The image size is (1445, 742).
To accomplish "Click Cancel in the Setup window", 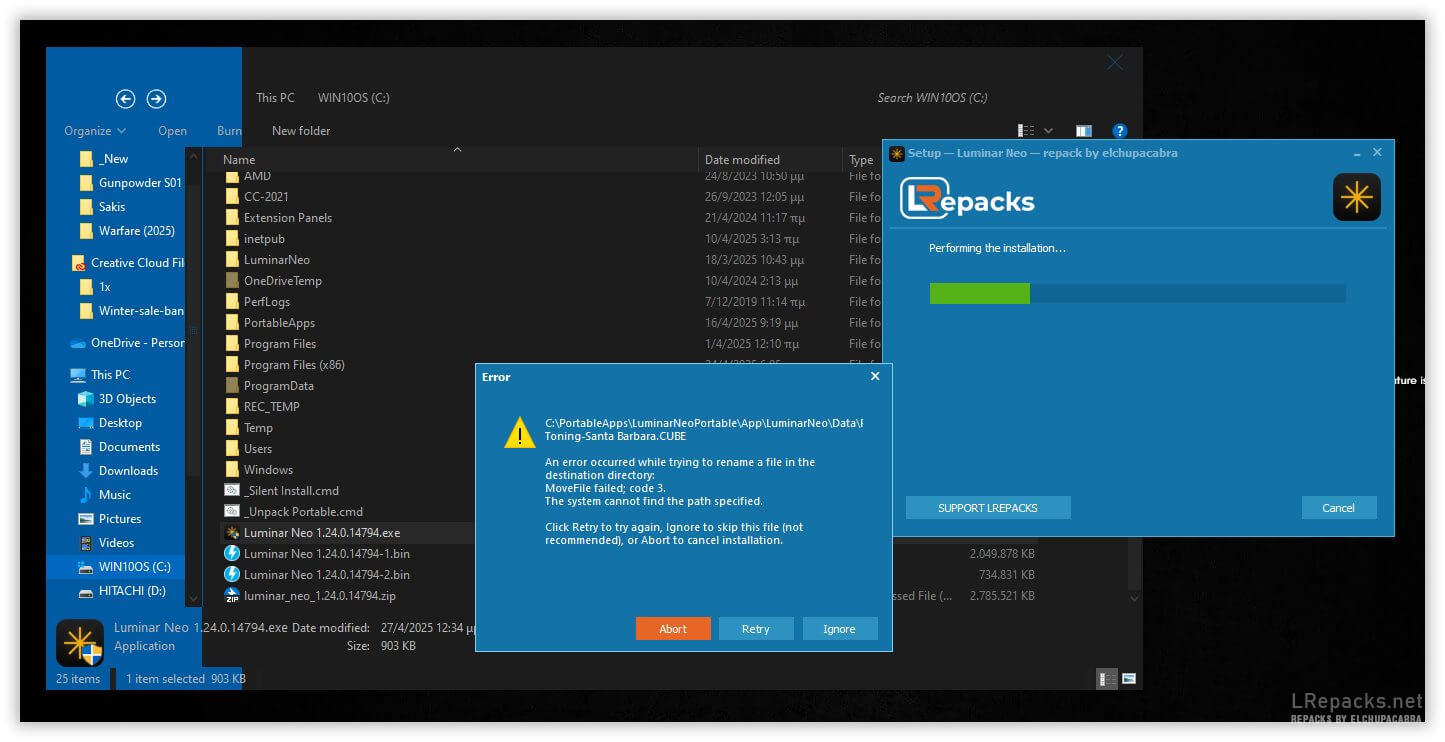I will (1339, 508).
